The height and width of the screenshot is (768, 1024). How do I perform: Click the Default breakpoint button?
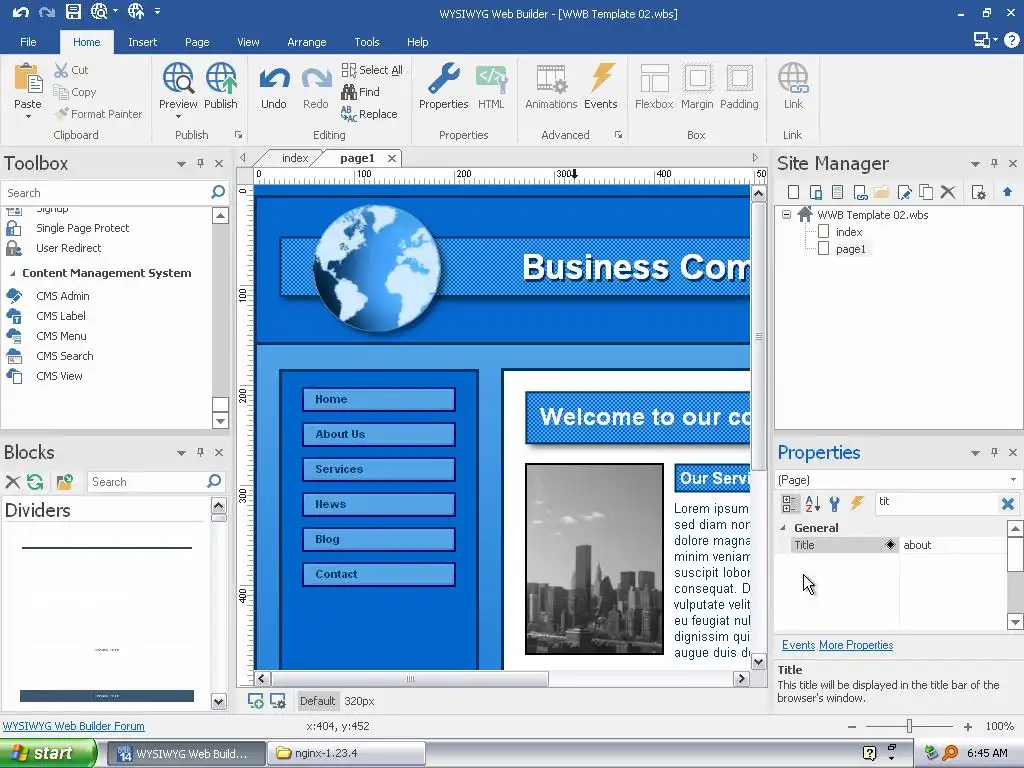coord(317,701)
